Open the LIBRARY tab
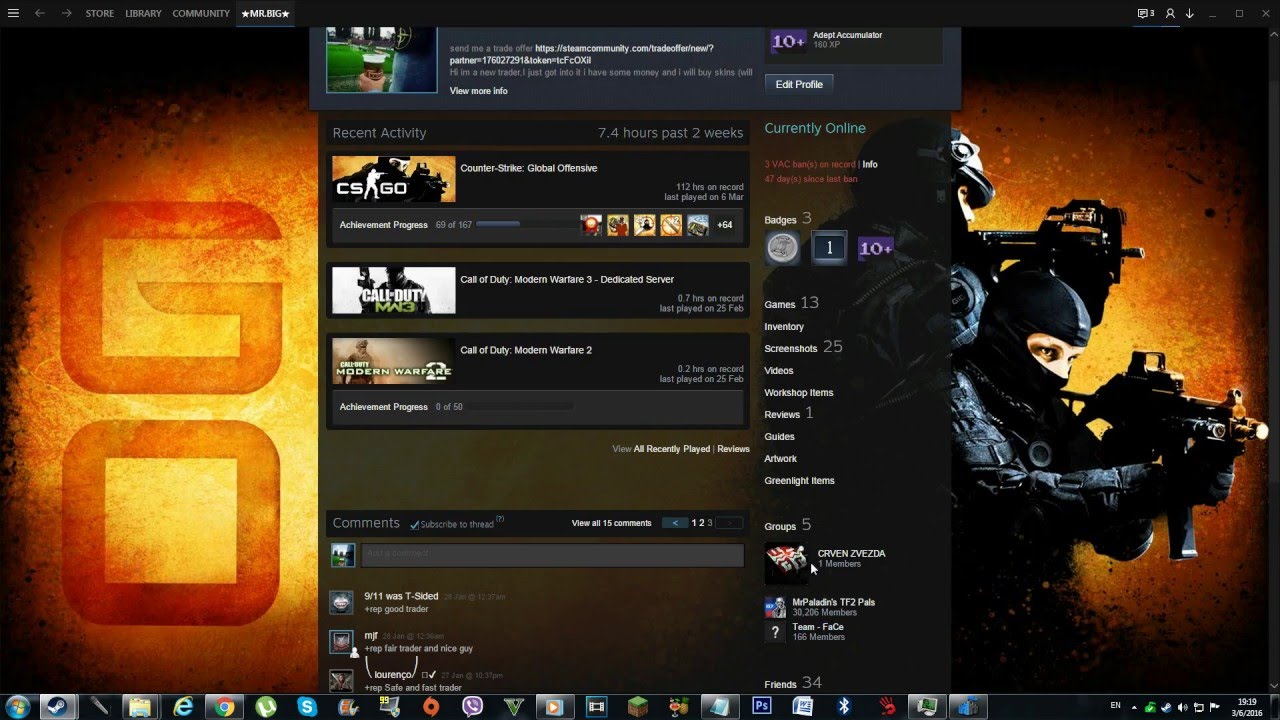The image size is (1280, 720). (143, 13)
